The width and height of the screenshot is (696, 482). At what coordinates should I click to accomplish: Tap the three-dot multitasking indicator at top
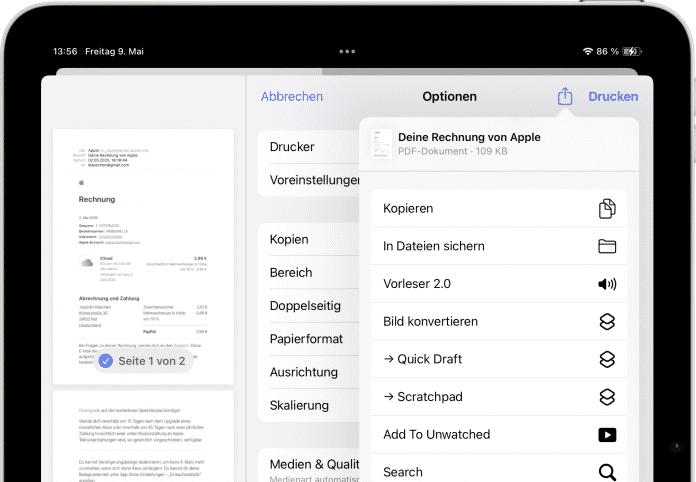pyautogui.click(x=347, y=51)
